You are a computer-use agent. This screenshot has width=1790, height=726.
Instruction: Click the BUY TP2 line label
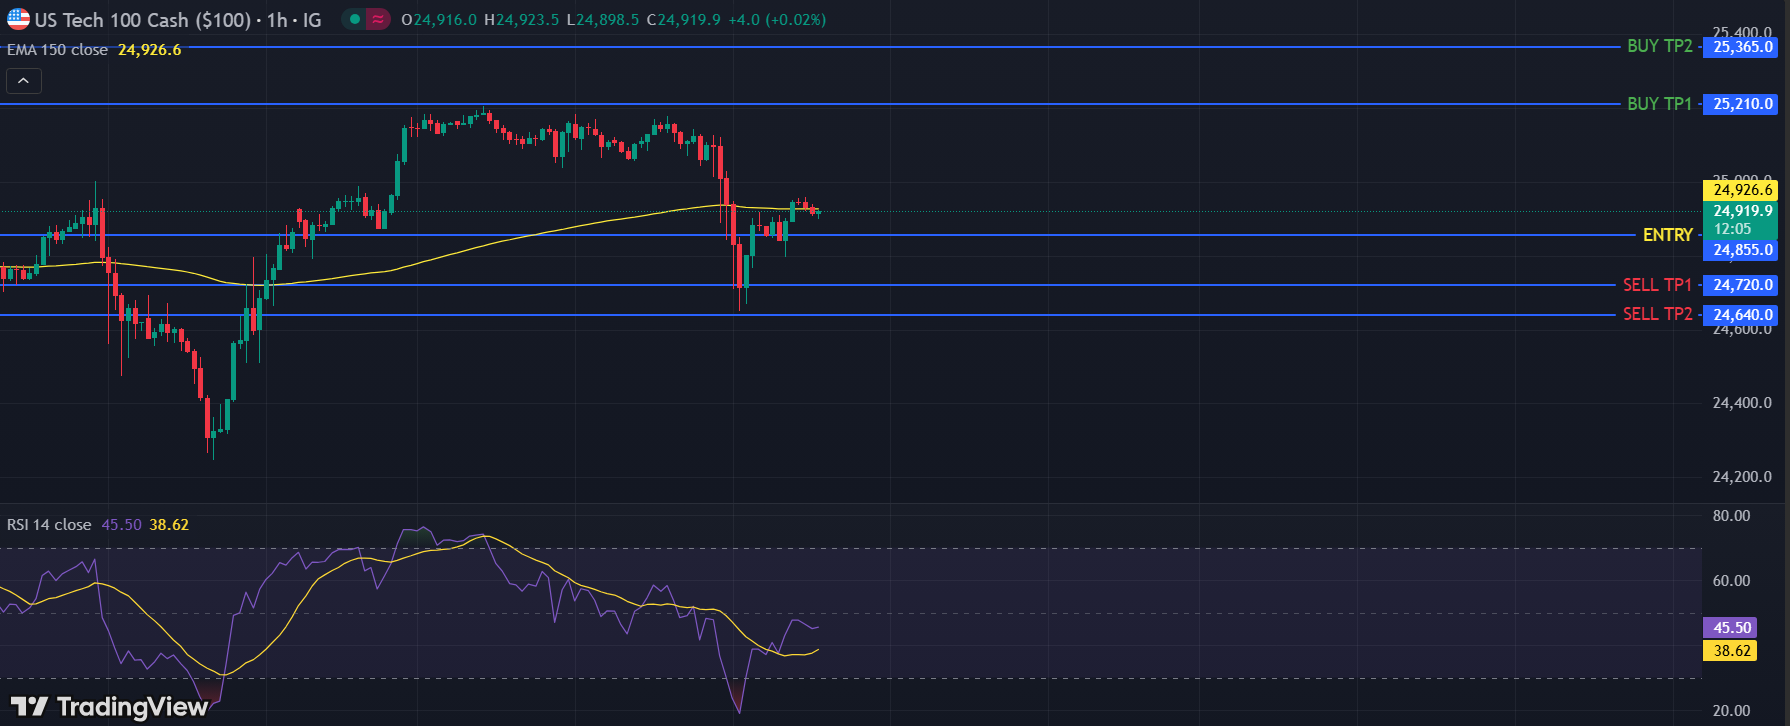coord(1659,46)
